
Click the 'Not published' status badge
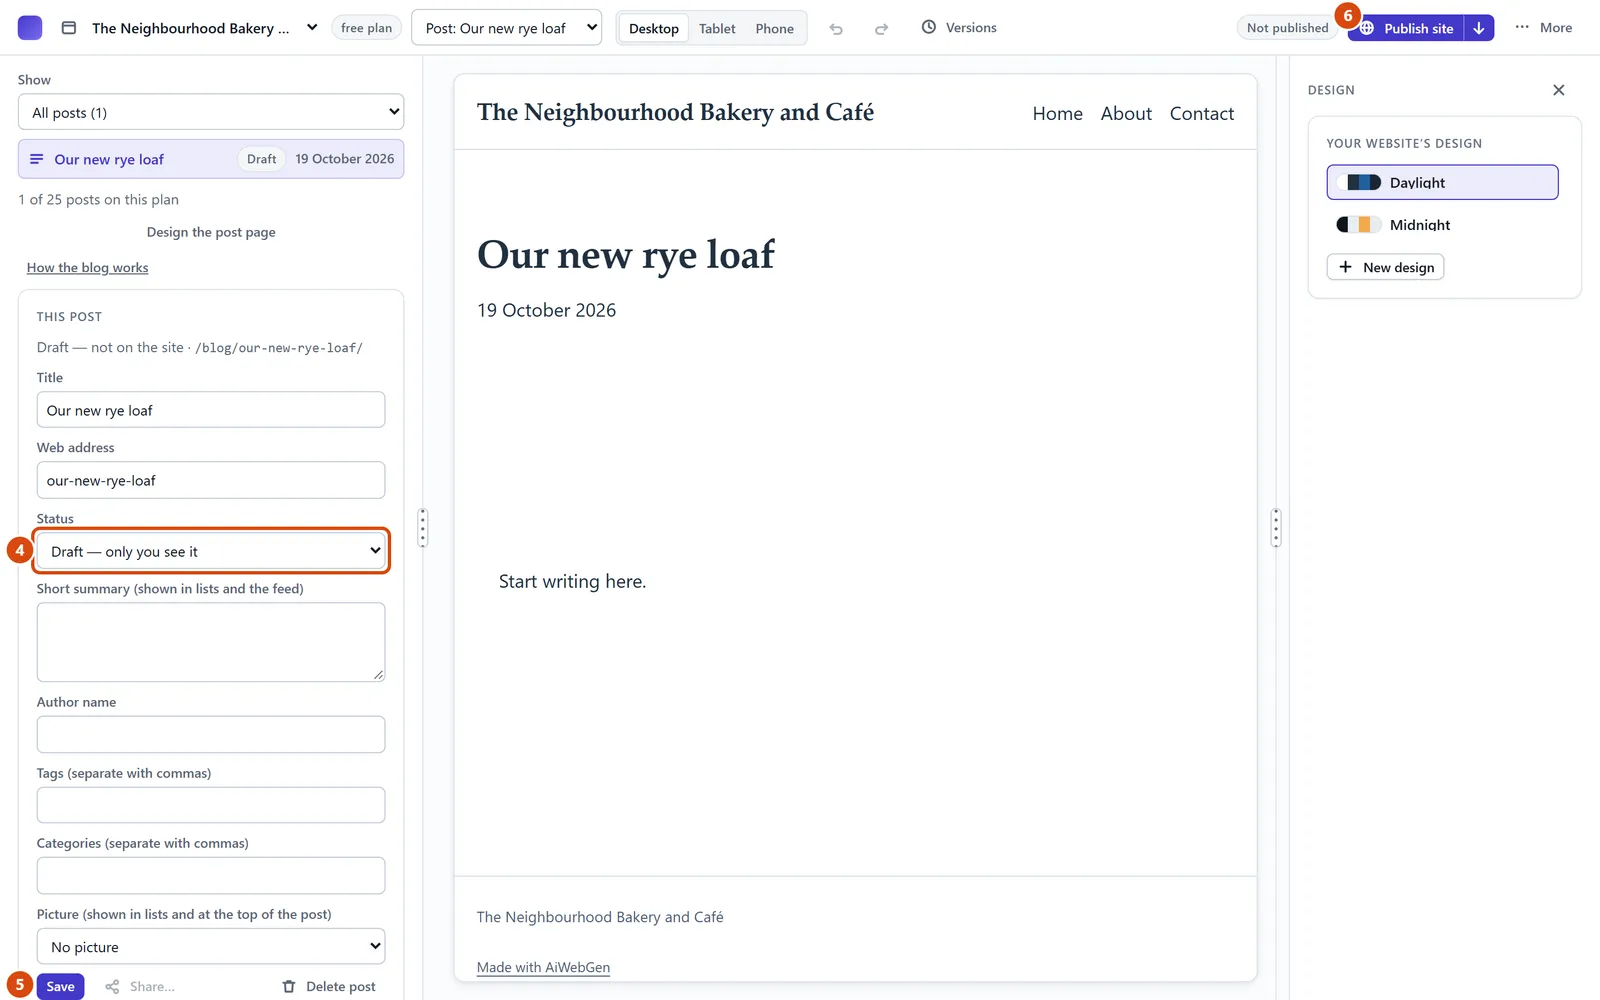(x=1288, y=28)
